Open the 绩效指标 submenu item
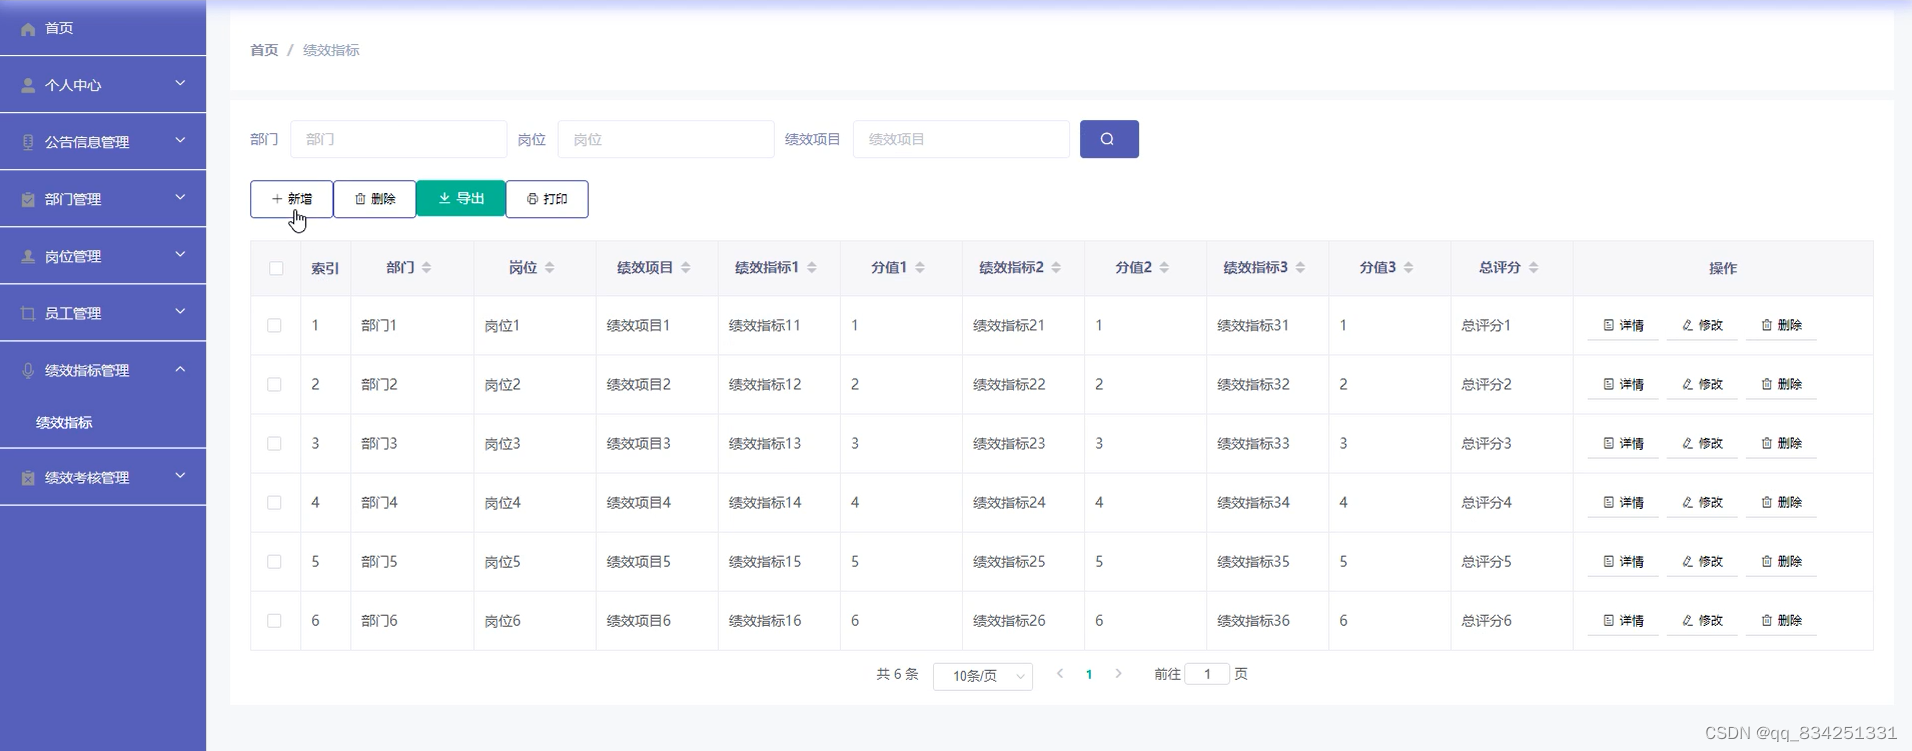The width and height of the screenshot is (1912, 751). pos(64,423)
